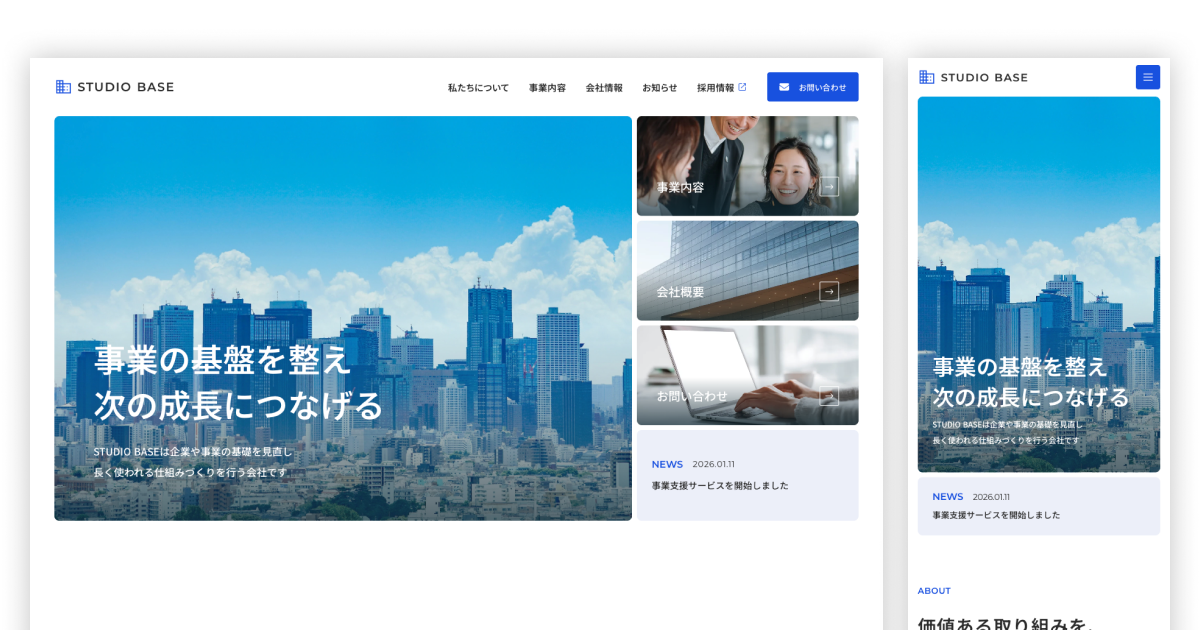Click the NEWS label on desktop layout
The height and width of the screenshot is (630, 1200).
click(667, 464)
